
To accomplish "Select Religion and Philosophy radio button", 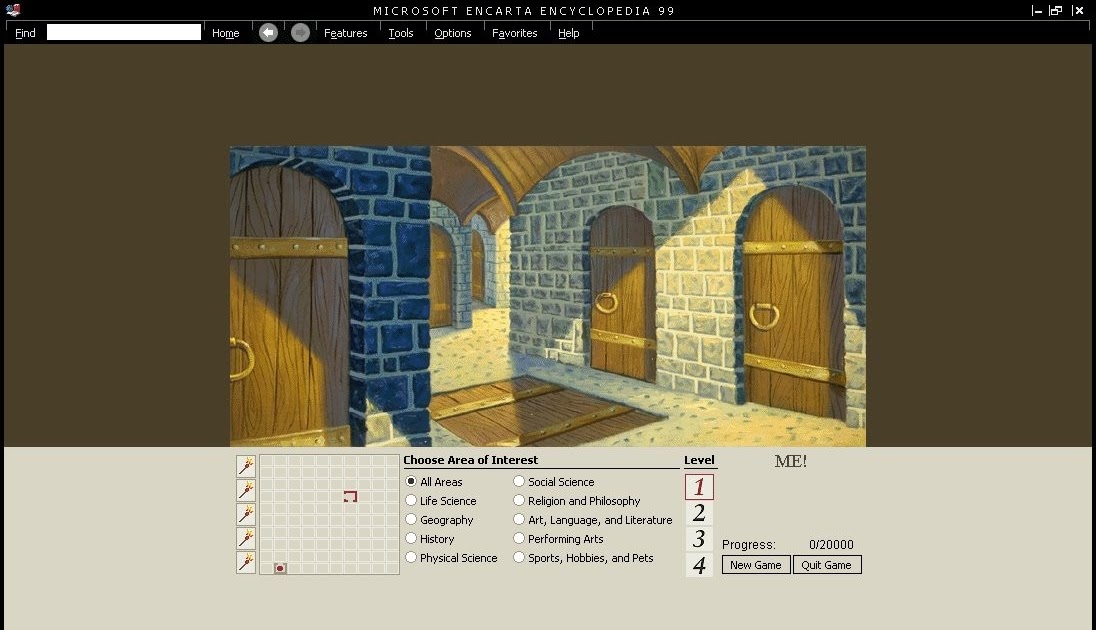I will click(x=519, y=501).
